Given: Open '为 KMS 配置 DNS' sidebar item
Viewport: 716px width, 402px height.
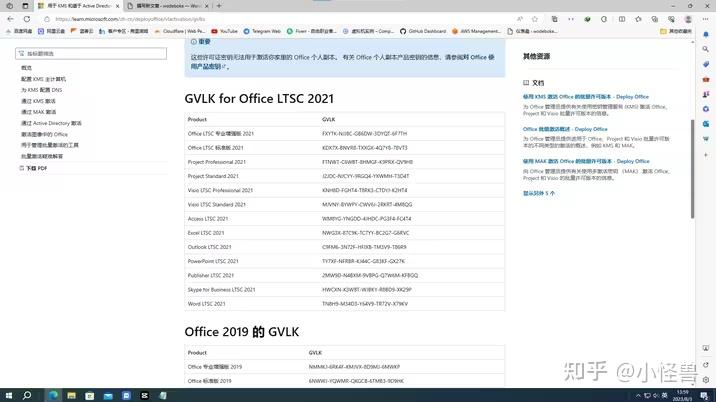Looking at the screenshot, I should [x=42, y=90].
